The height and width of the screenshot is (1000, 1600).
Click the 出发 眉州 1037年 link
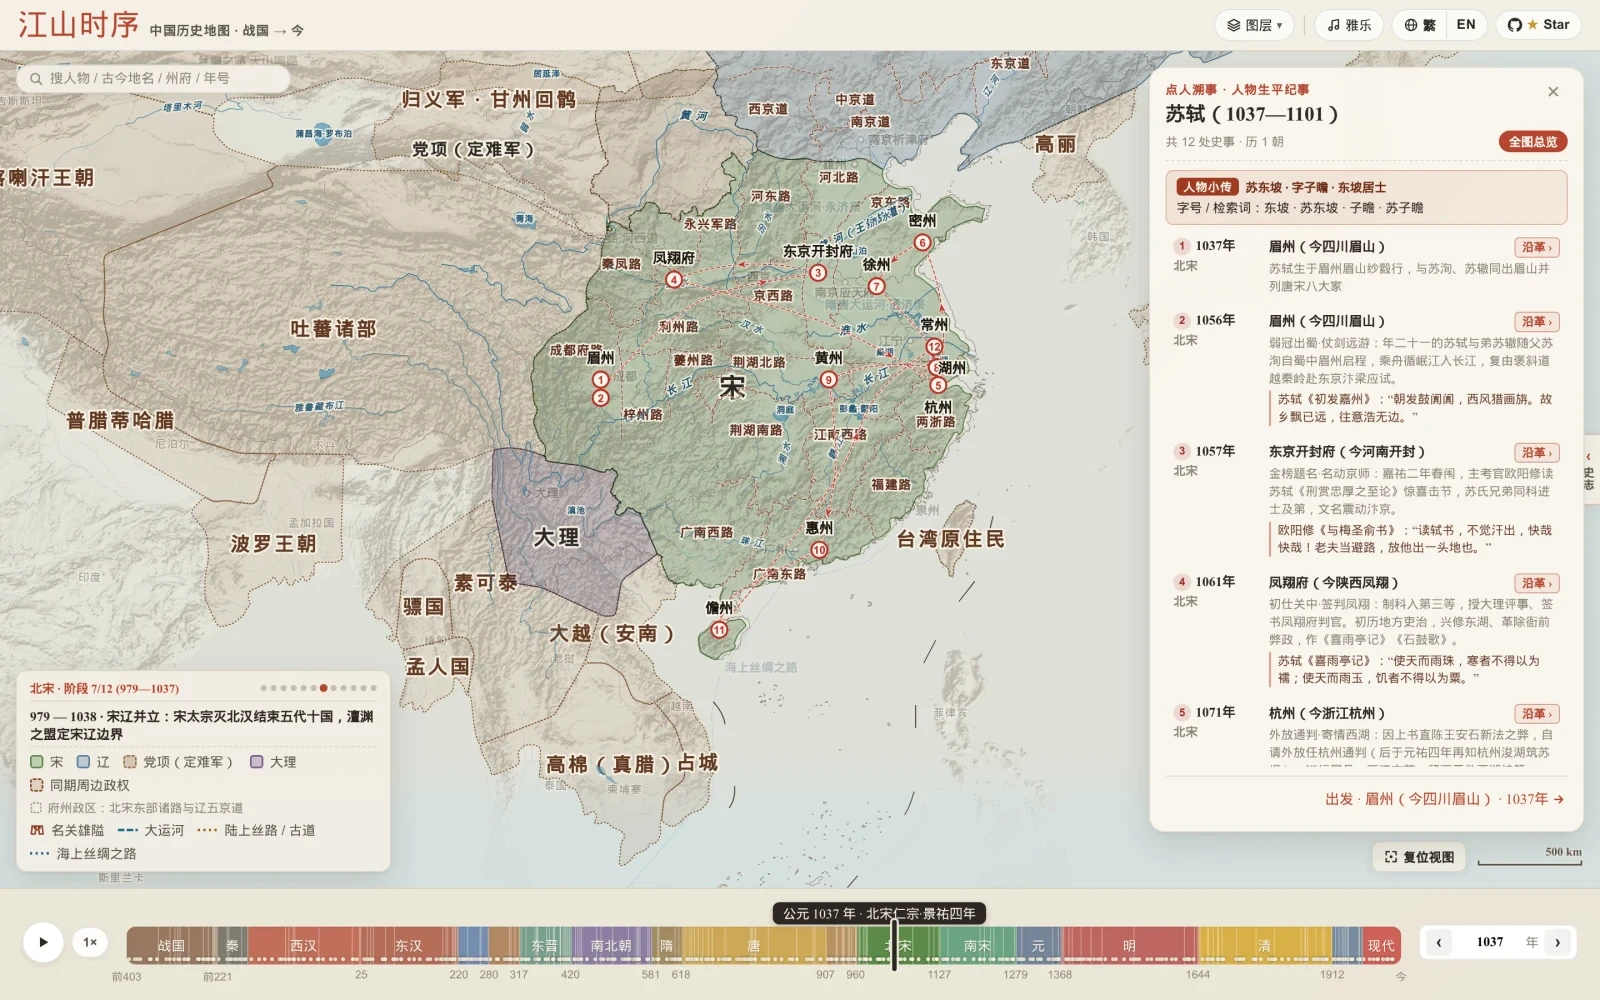tap(1444, 799)
